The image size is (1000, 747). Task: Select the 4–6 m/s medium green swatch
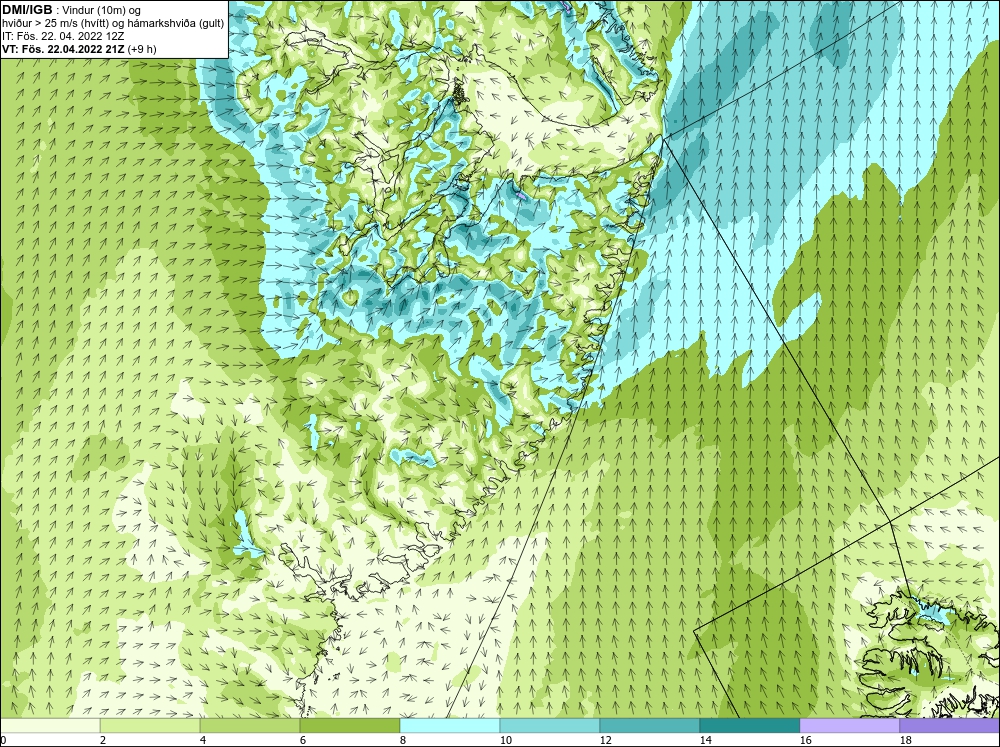250,725
